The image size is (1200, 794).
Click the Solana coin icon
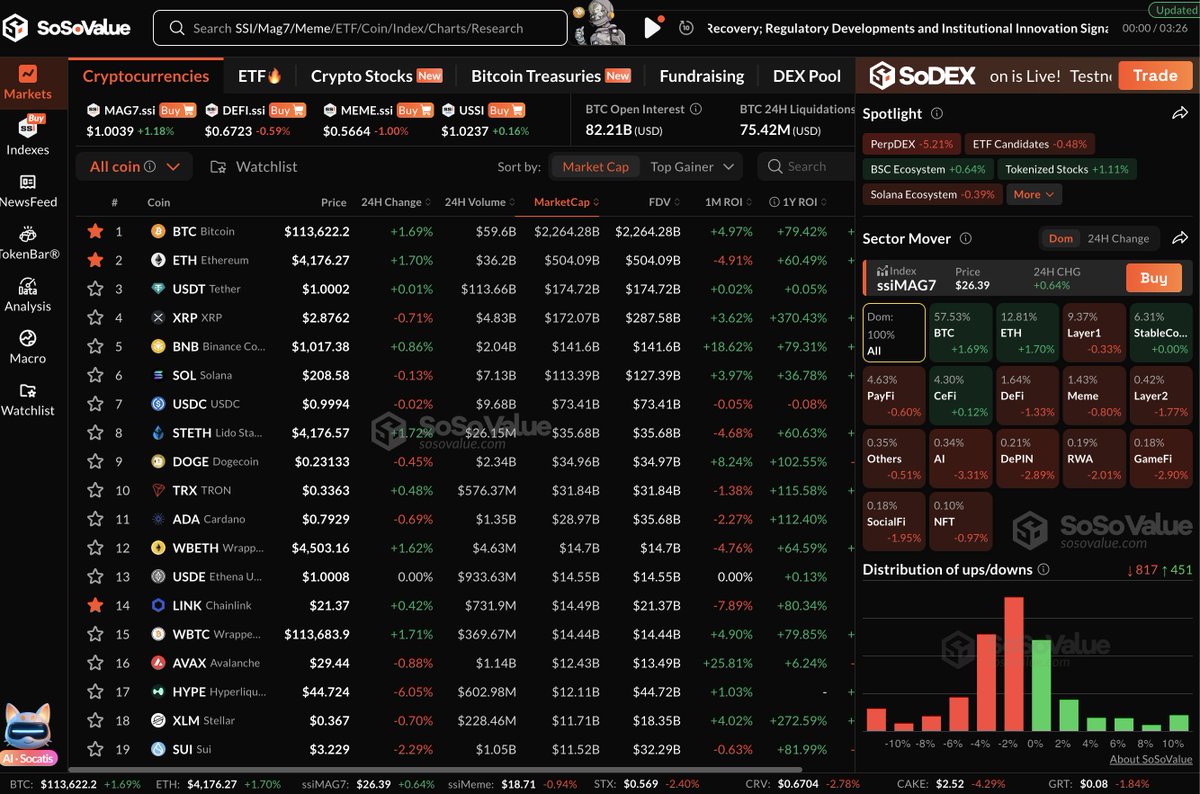[157, 375]
